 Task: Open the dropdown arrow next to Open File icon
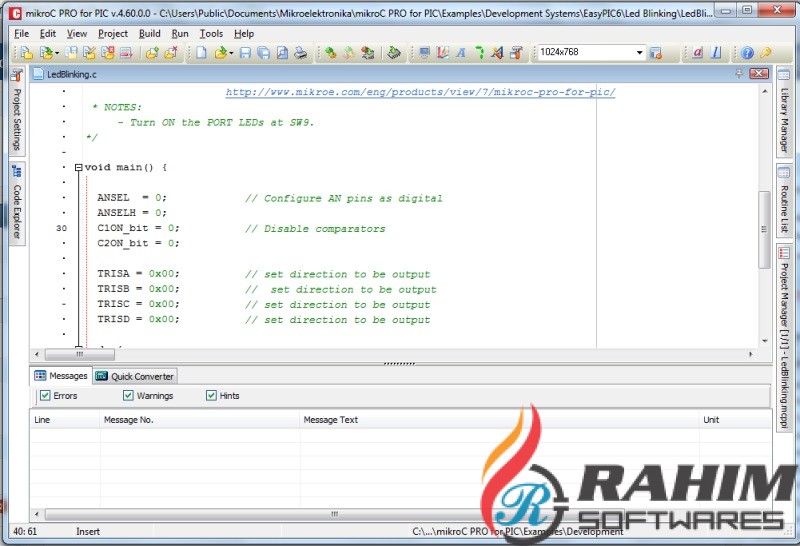tap(232, 53)
